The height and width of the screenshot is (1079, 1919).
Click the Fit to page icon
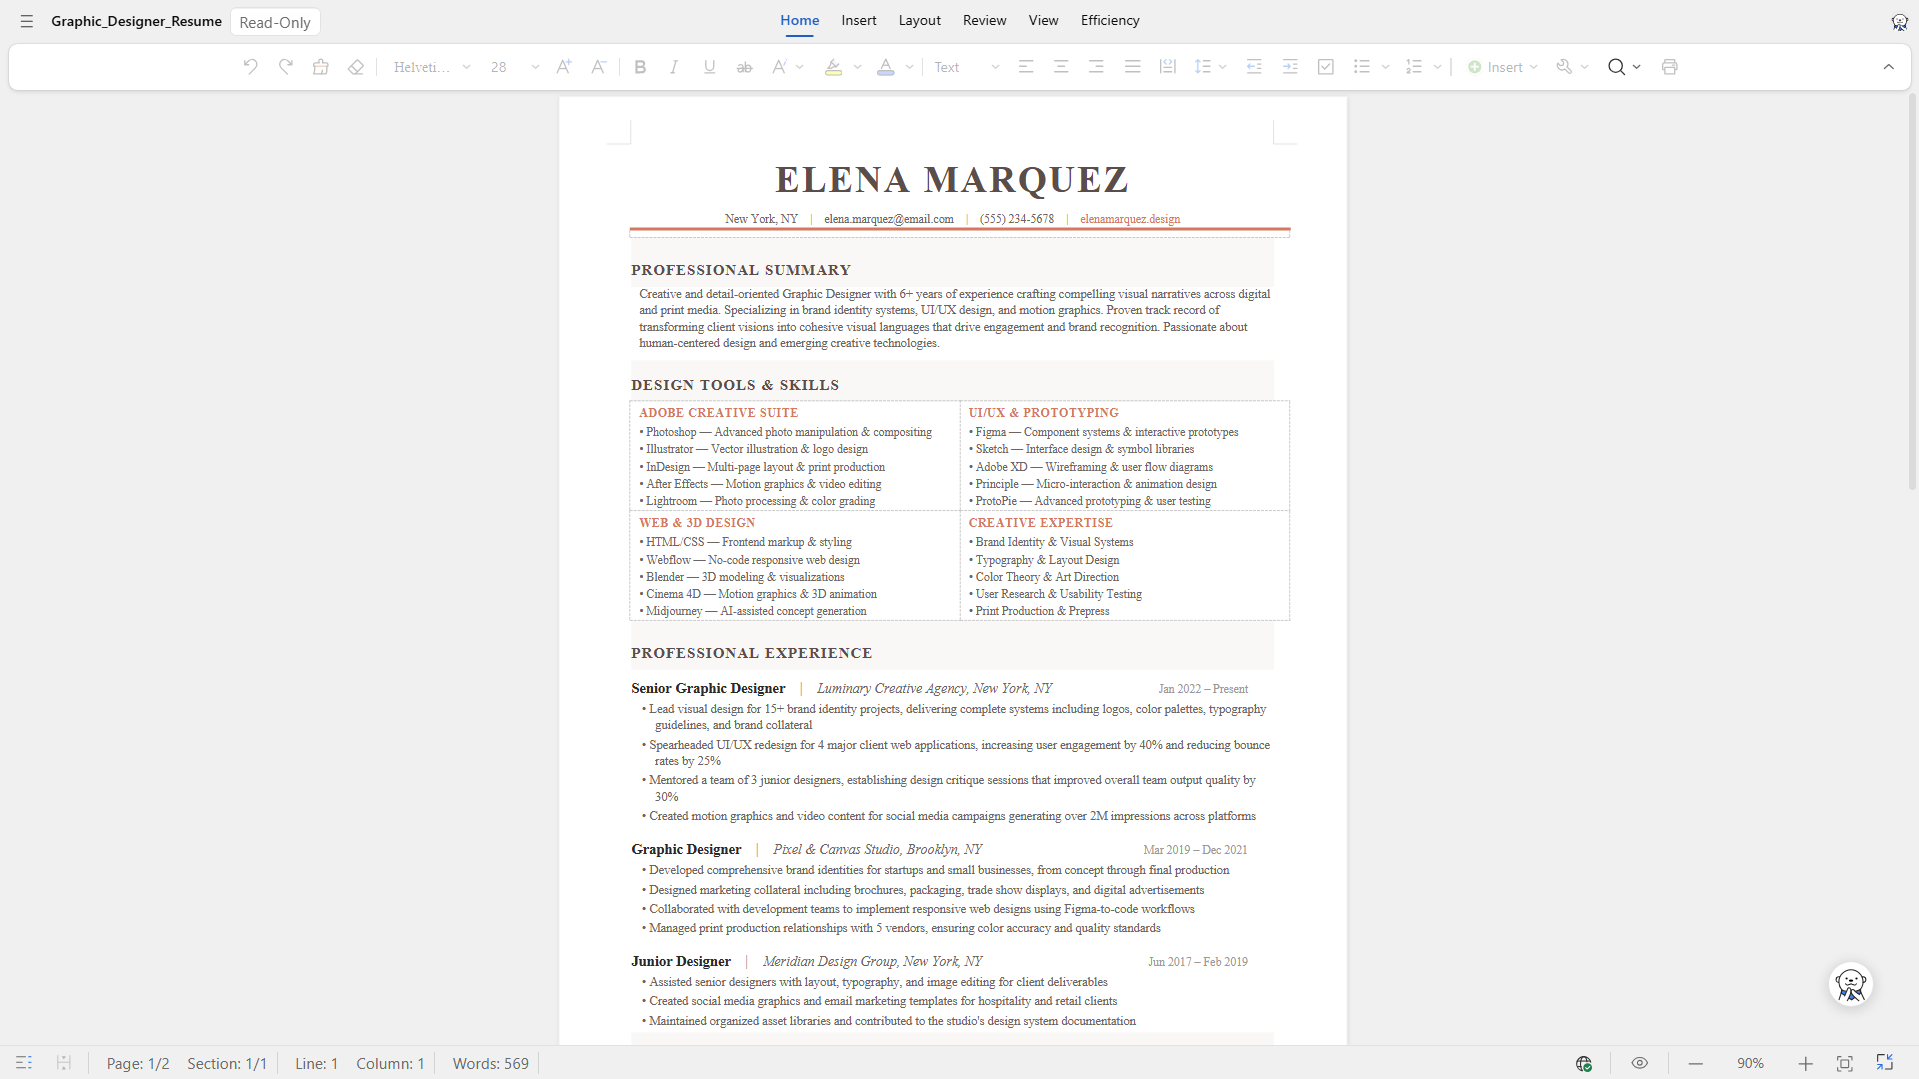pos(1845,1063)
